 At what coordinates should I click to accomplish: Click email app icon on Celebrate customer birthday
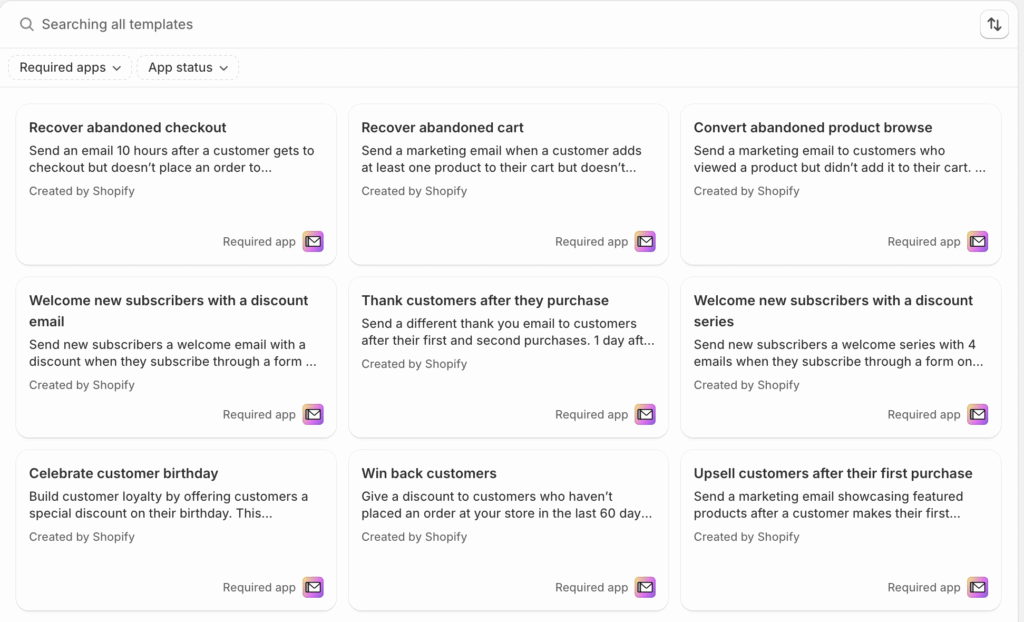point(313,587)
